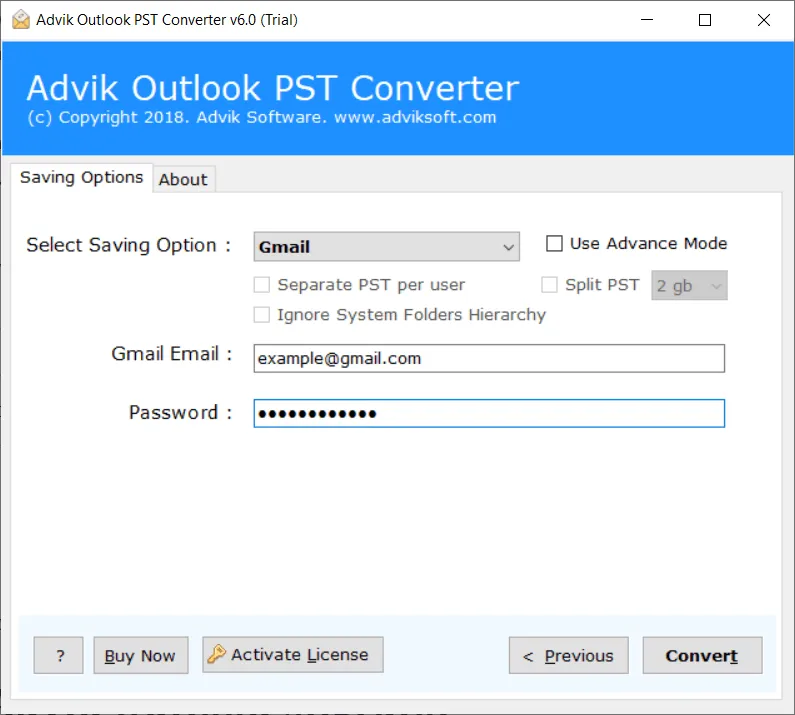Image resolution: width=795 pixels, height=715 pixels.
Task: Click the 'Password :' label text
Action: tap(180, 412)
